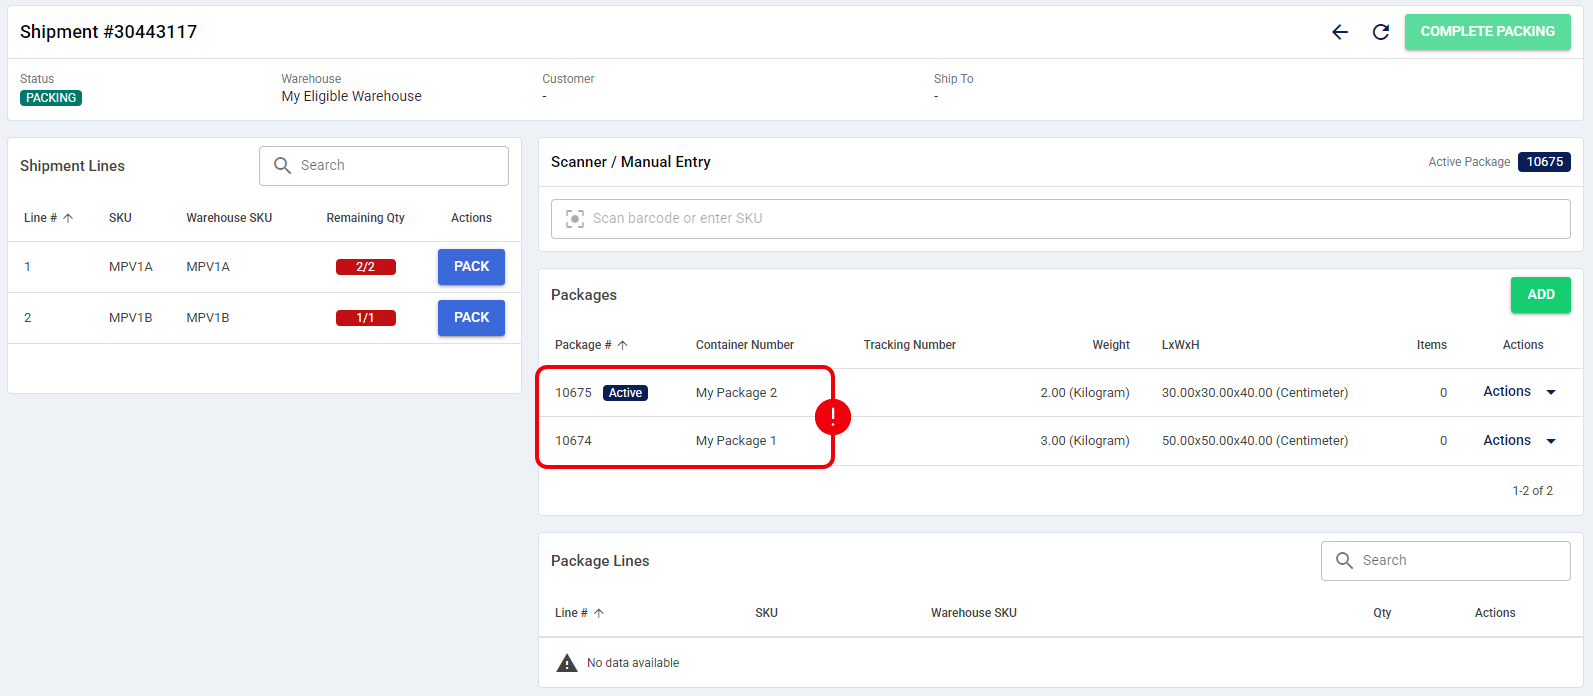This screenshot has height=696, width=1593.
Task: Click the 3.00 (Kilogram) weight cell
Action: pos(1084,441)
